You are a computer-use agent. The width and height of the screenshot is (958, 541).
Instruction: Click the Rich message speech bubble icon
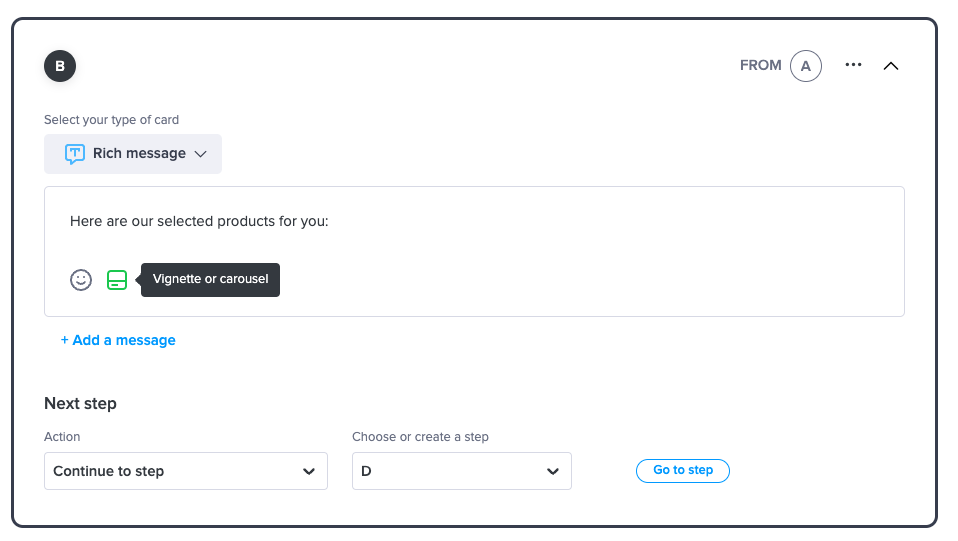tap(75, 153)
